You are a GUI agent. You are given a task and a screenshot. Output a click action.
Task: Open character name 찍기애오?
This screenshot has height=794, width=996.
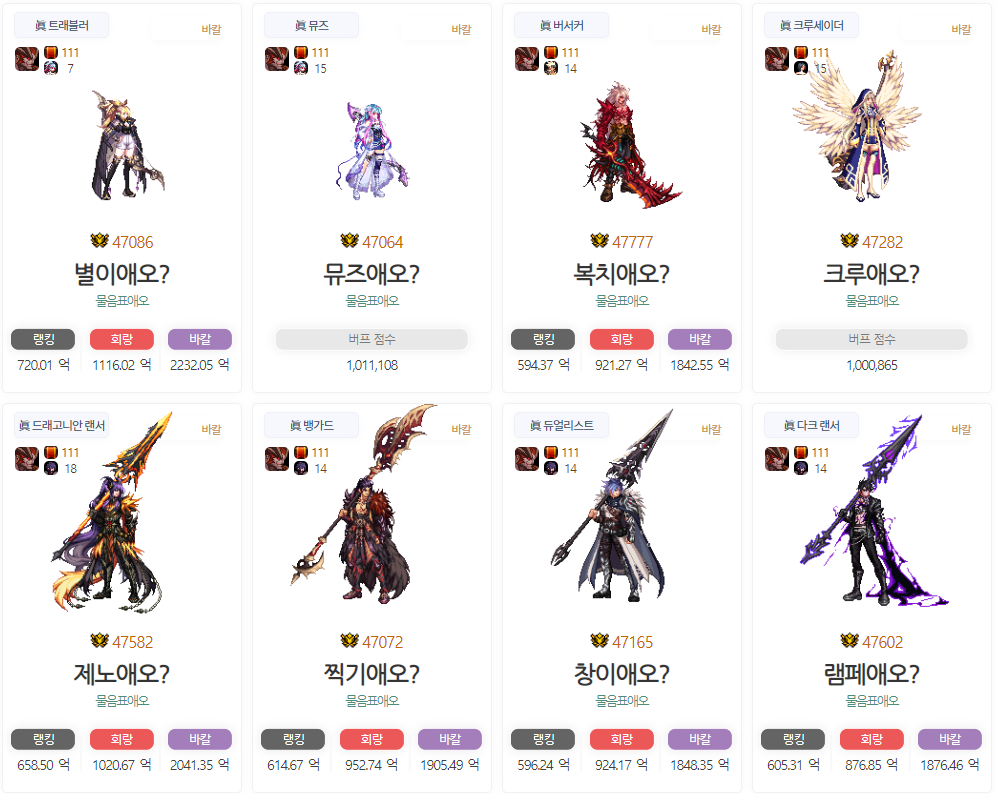coord(372,674)
